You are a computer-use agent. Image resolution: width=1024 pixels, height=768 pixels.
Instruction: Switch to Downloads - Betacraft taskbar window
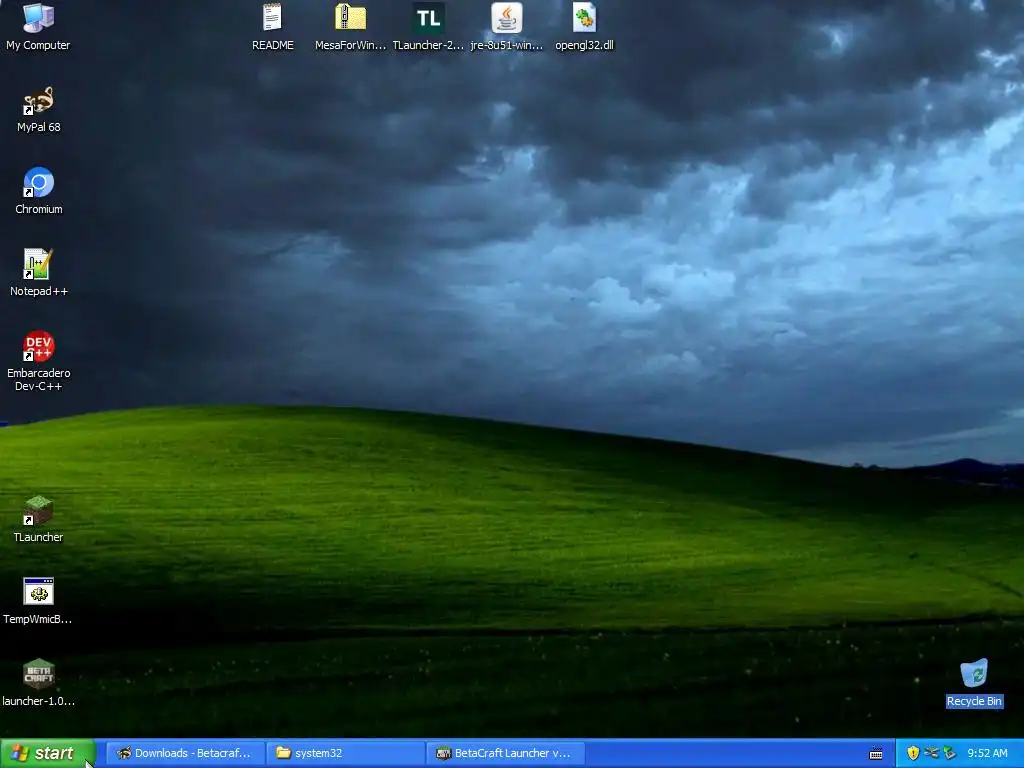pyautogui.click(x=185, y=753)
